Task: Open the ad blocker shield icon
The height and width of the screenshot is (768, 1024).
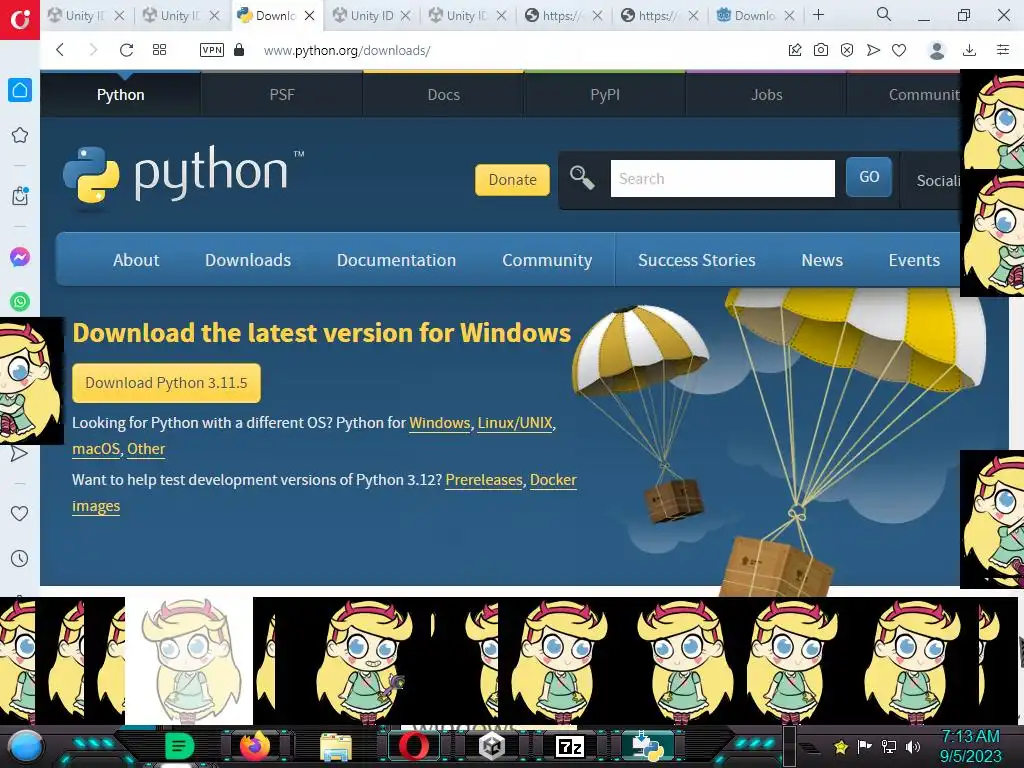Action: coord(847,50)
